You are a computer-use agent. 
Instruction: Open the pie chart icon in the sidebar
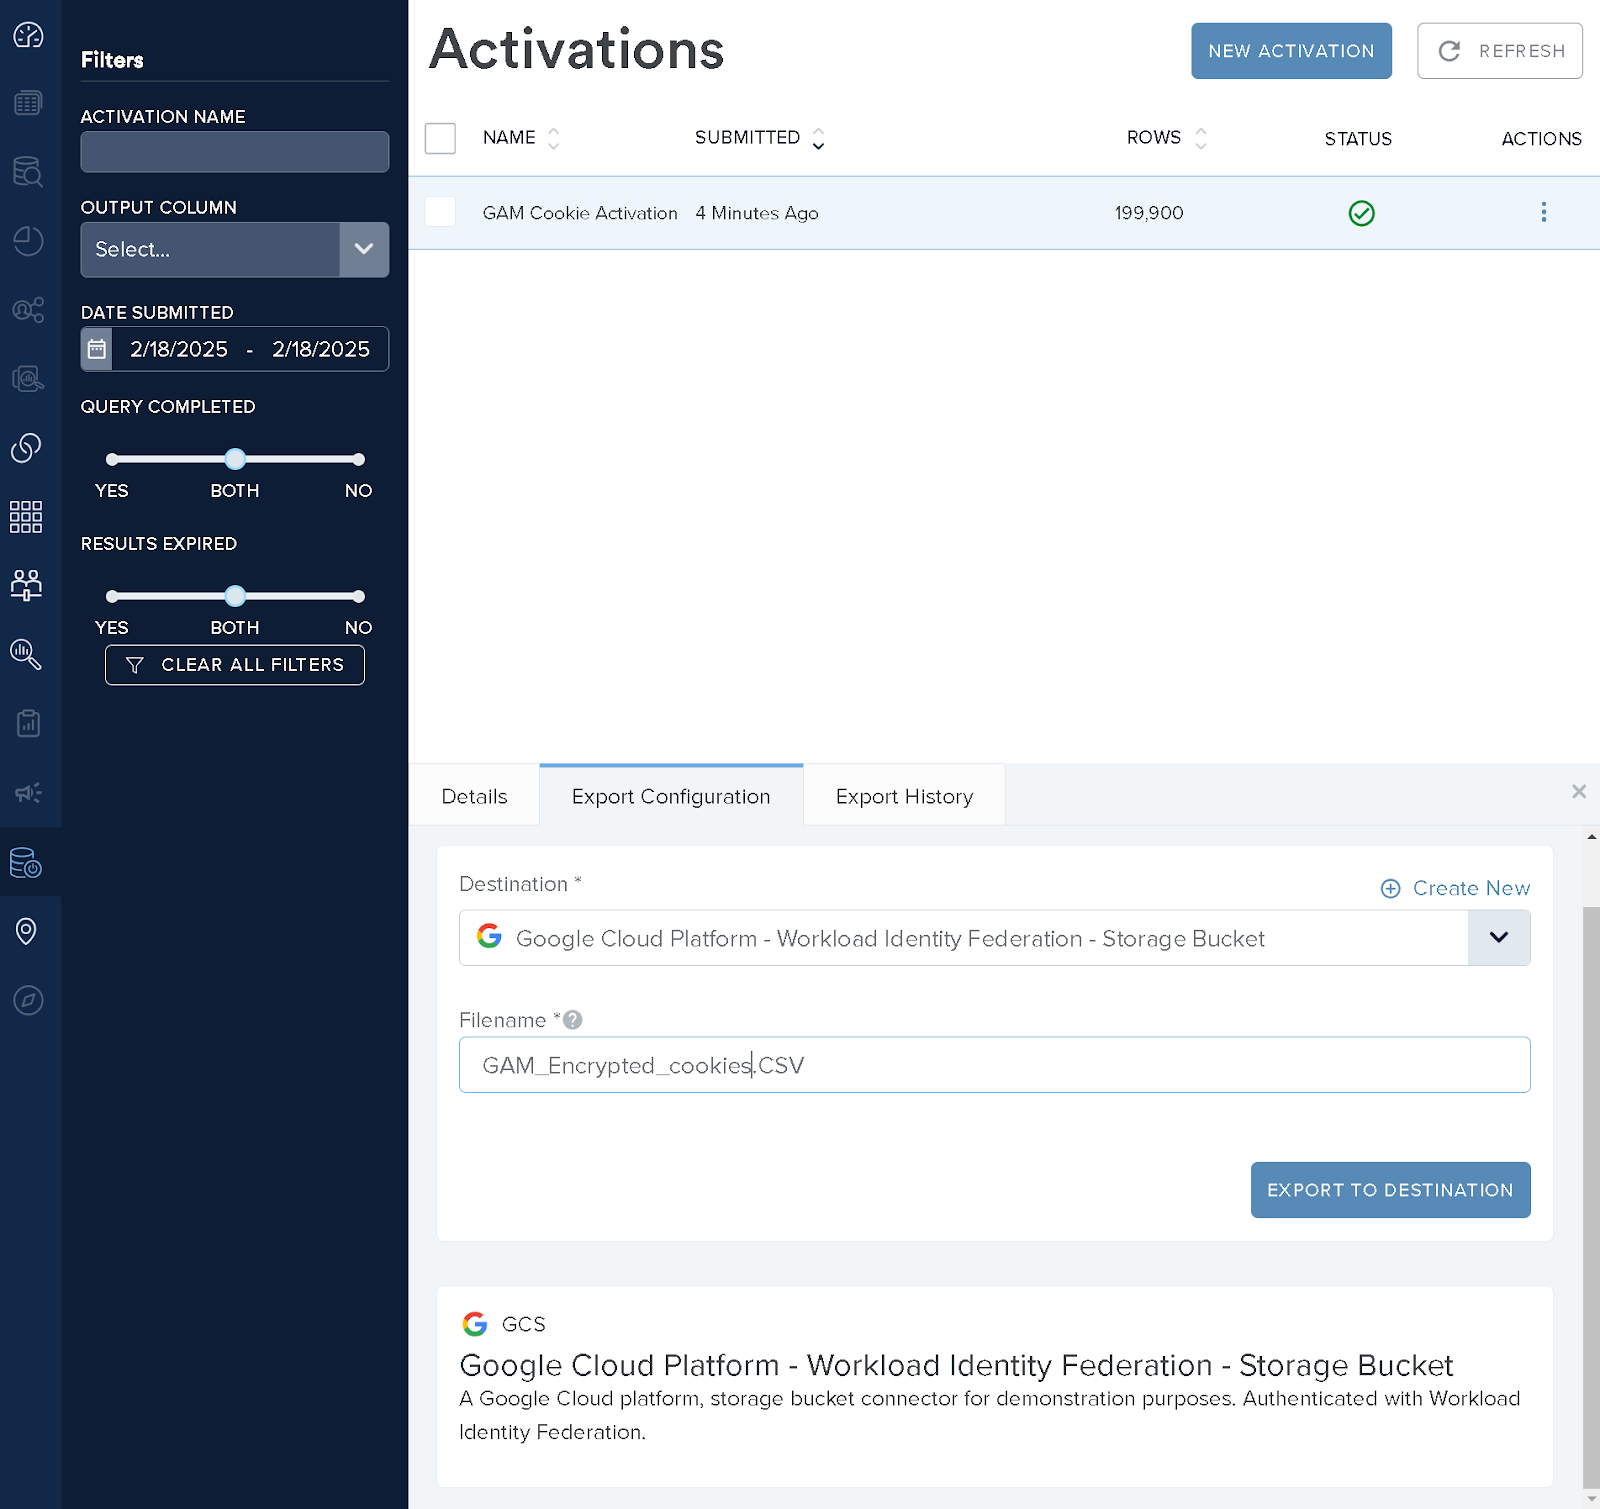click(x=28, y=241)
